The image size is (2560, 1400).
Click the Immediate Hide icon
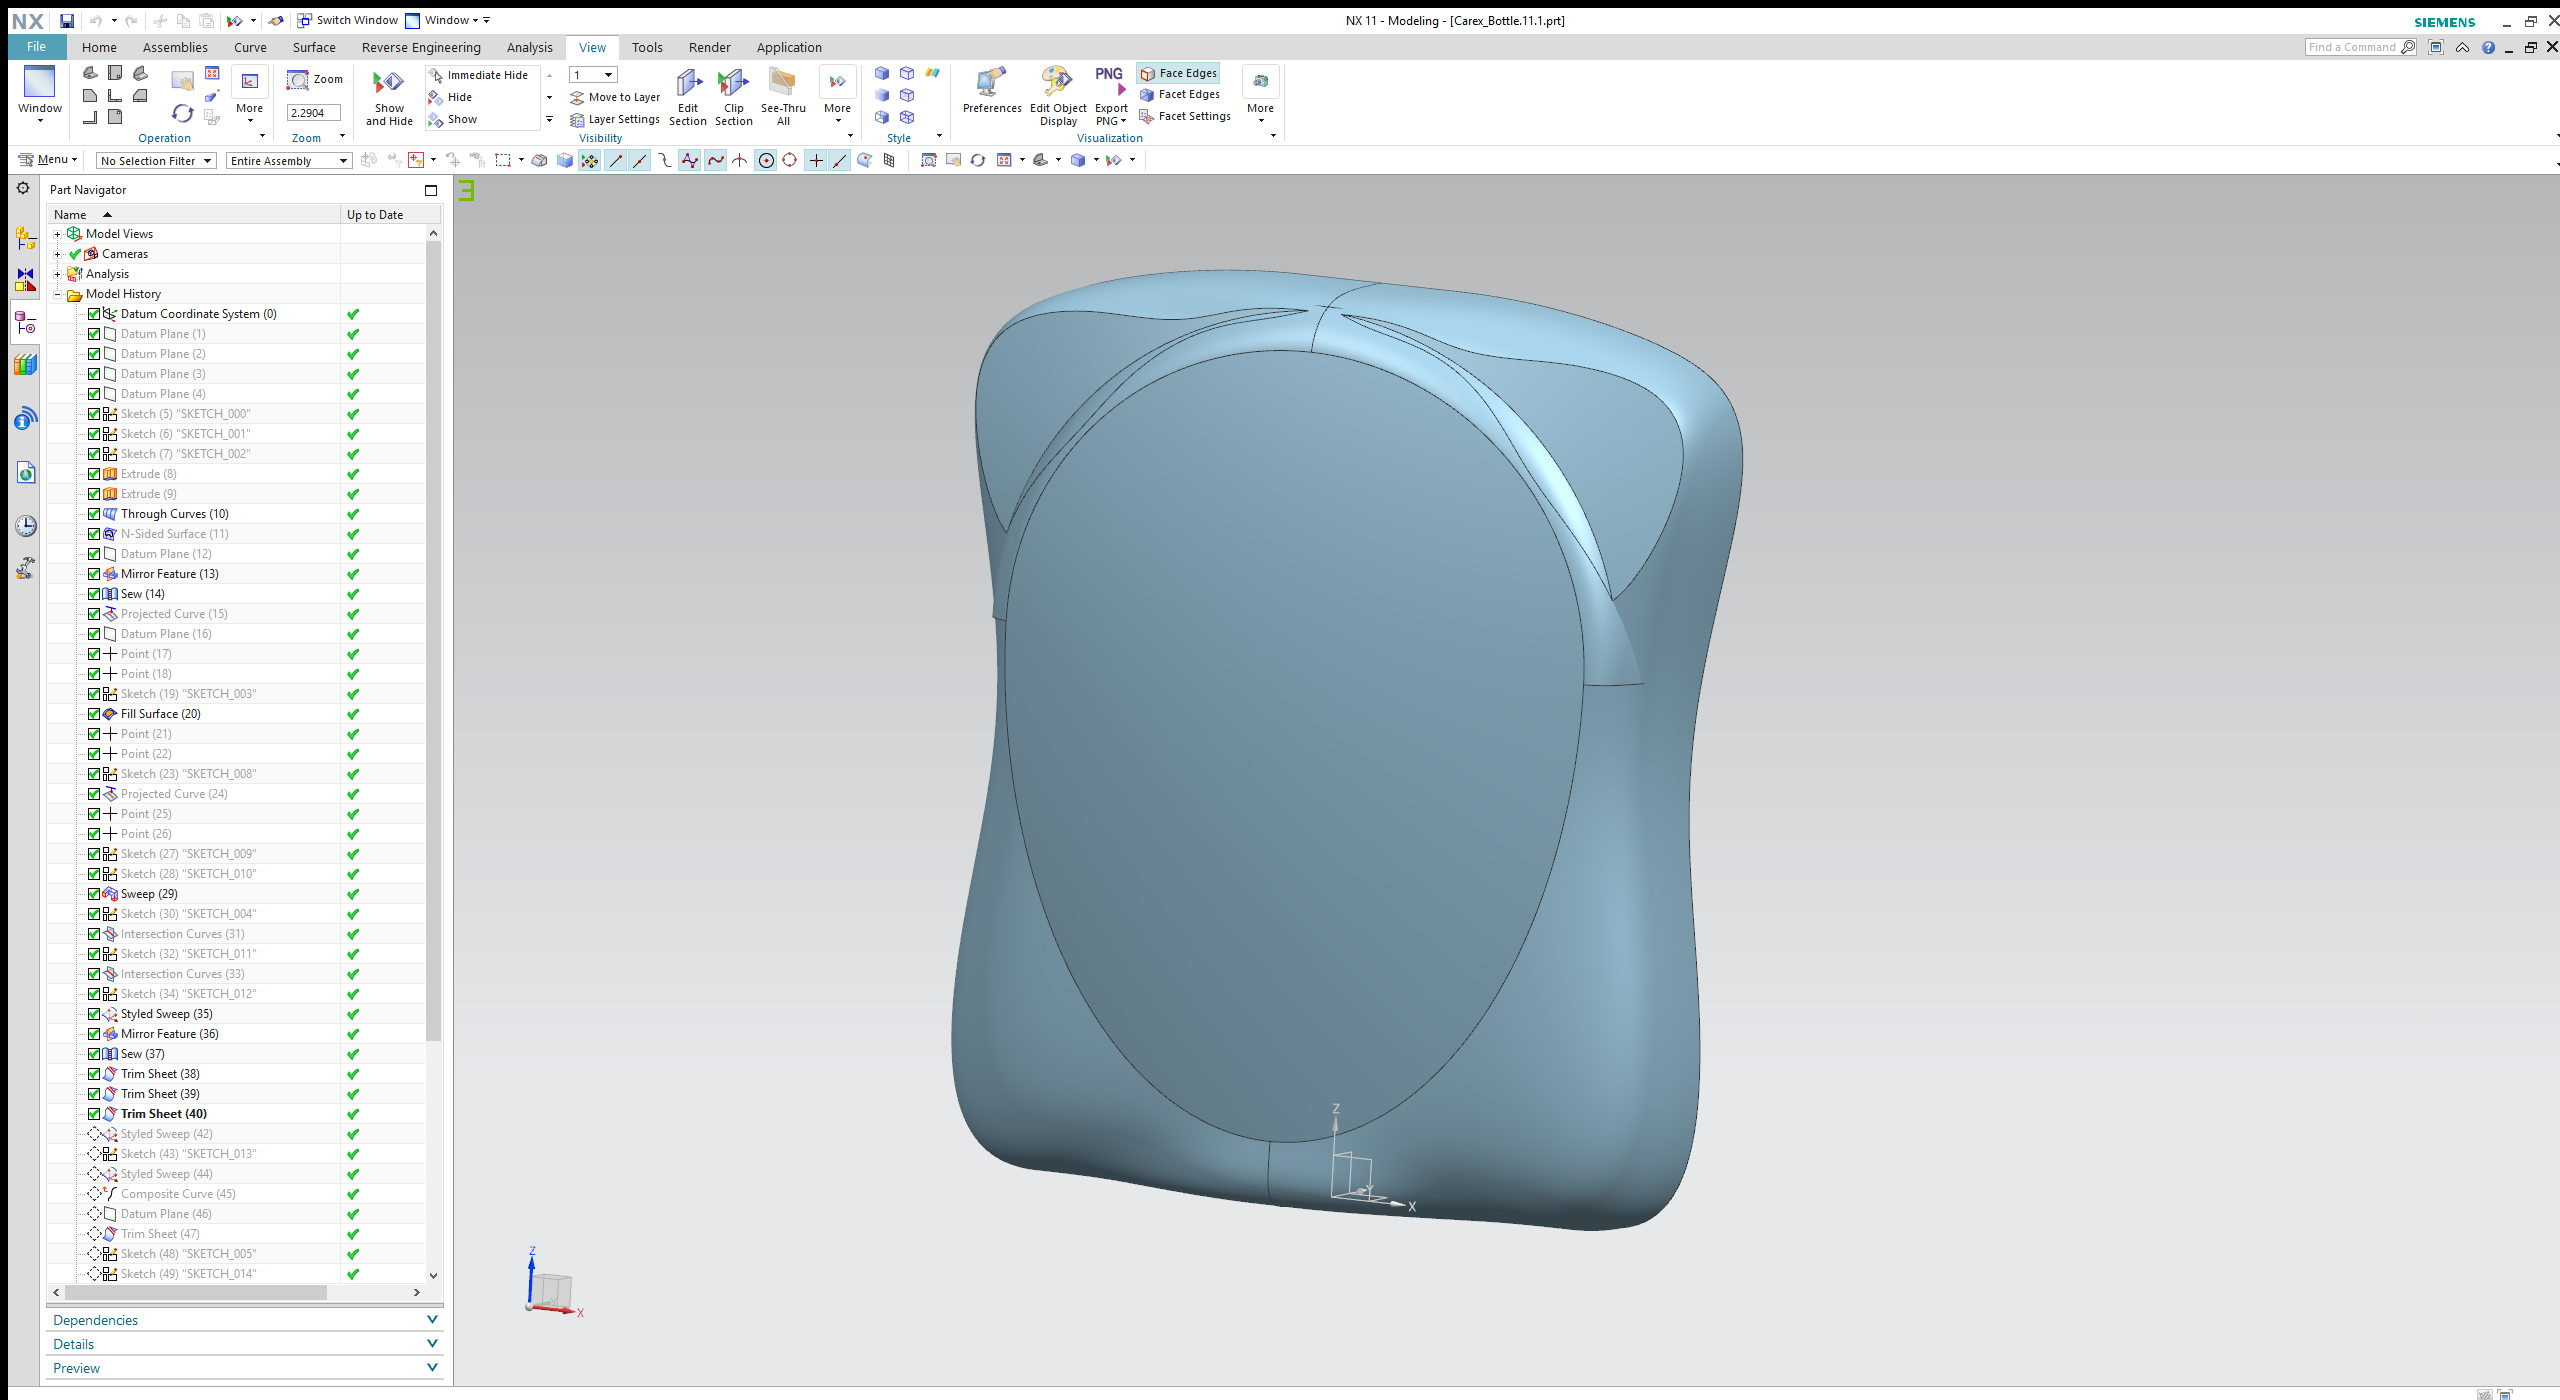click(478, 75)
